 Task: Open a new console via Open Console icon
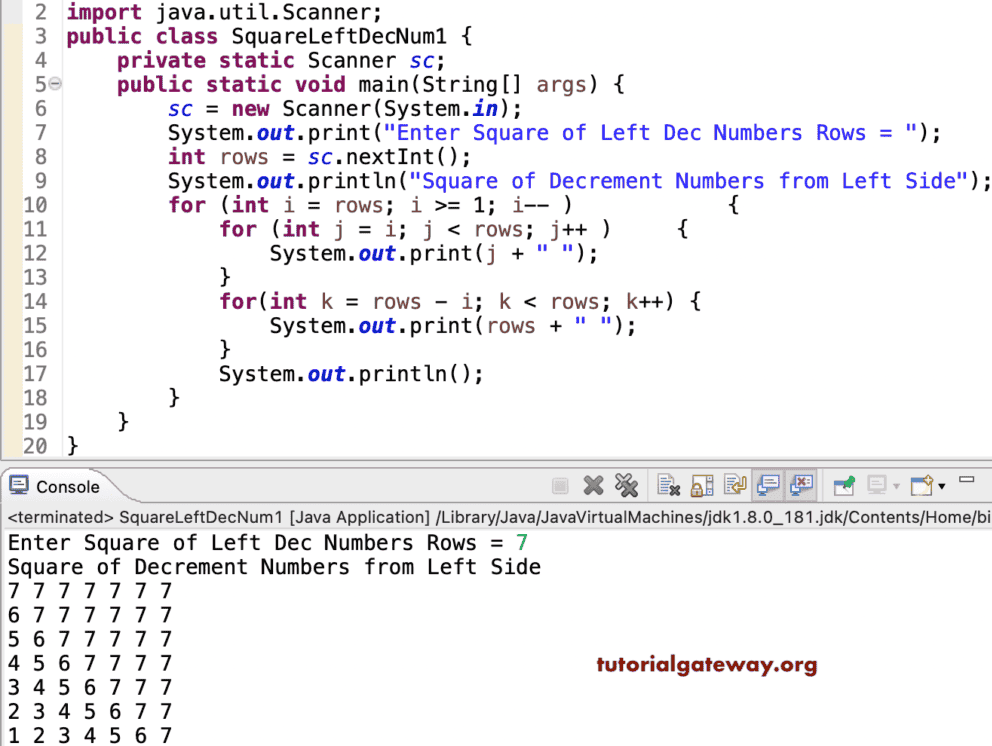[x=920, y=485]
